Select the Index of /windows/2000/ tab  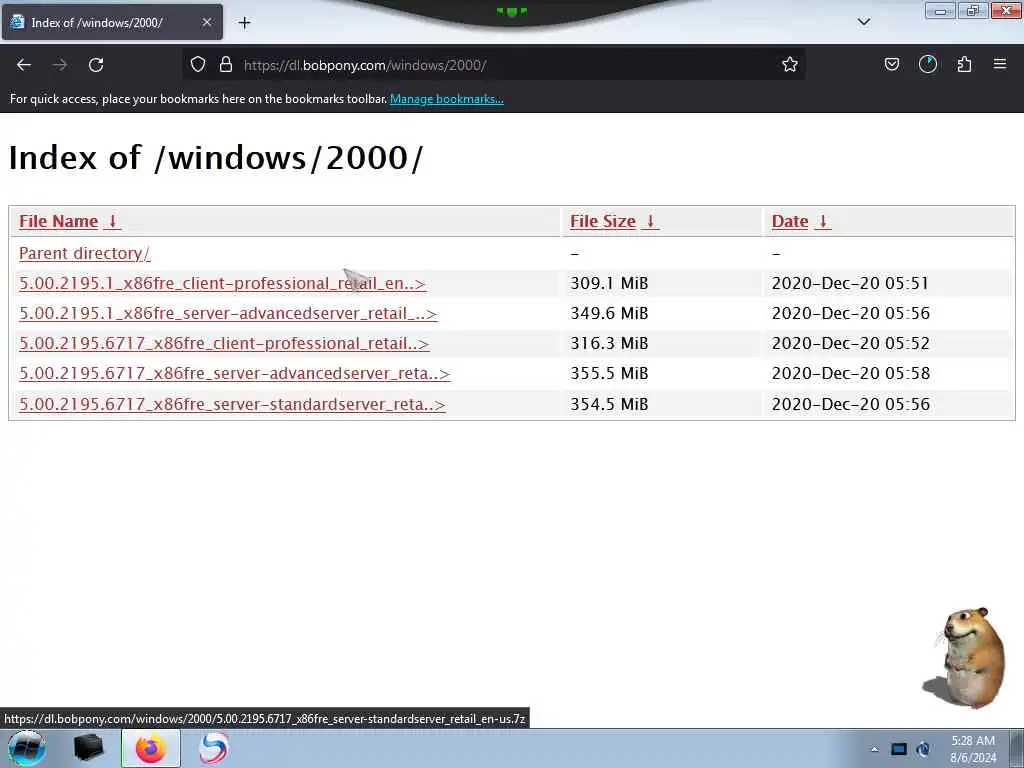click(x=112, y=22)
